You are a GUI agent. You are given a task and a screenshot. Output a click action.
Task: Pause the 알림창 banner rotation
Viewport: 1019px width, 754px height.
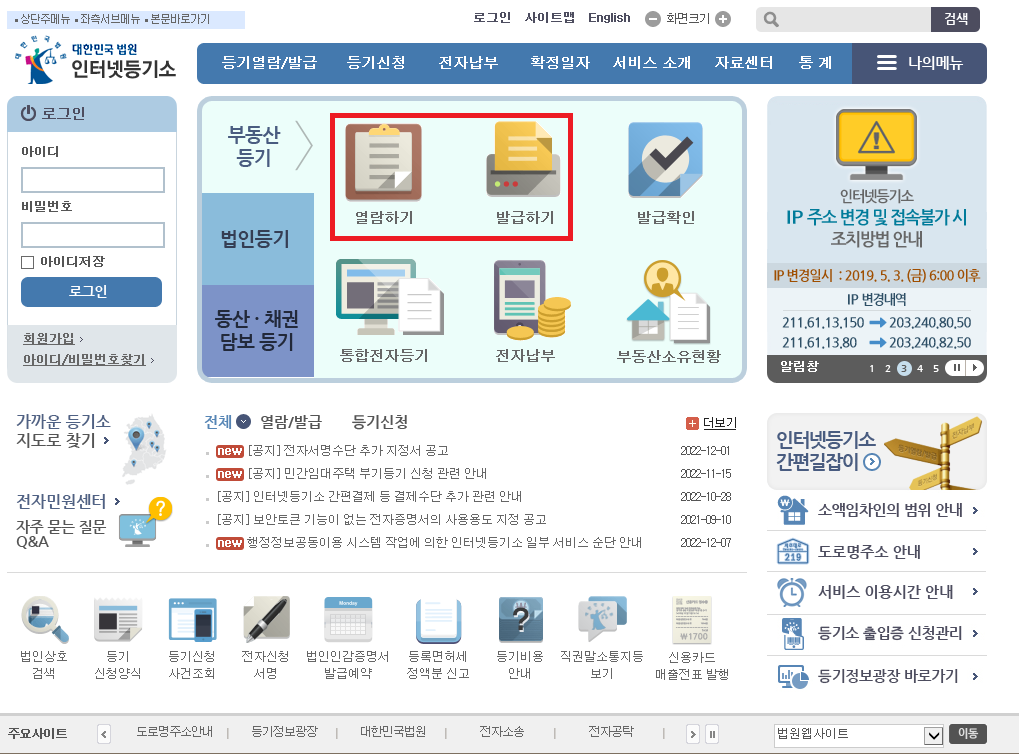click(x=957, y=367)
